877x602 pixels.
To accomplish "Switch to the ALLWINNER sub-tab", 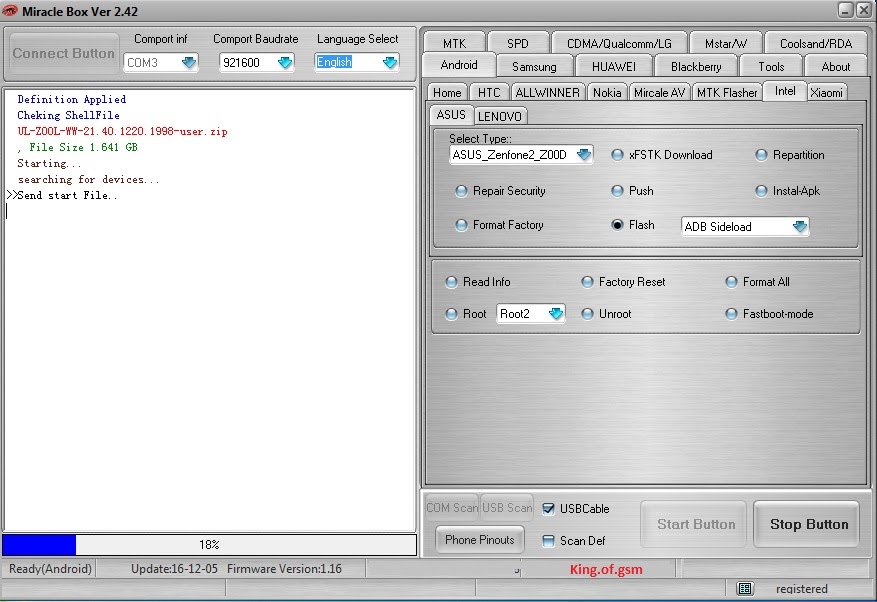I will (x=547, y=92).
